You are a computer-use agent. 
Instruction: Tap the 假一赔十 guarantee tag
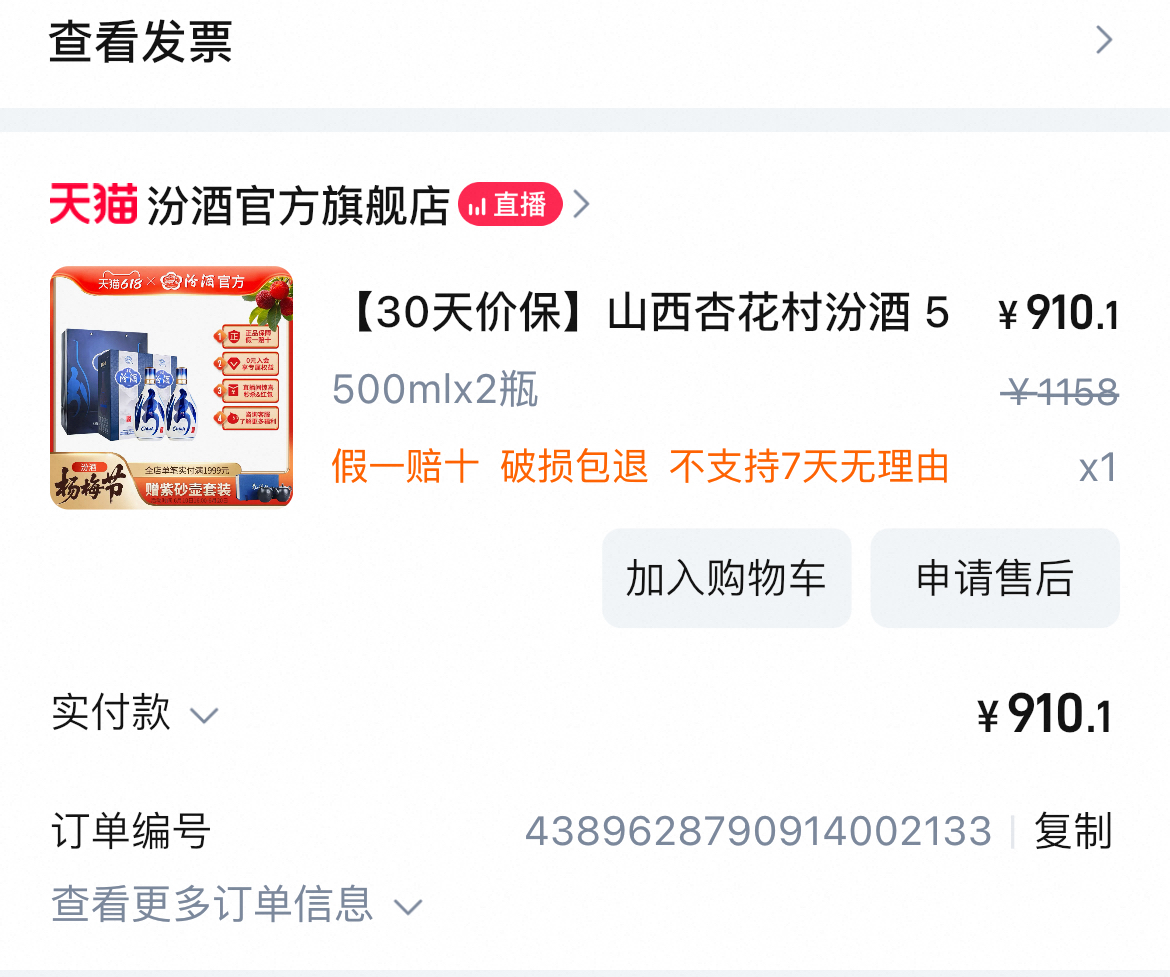(x=405, y=467)
